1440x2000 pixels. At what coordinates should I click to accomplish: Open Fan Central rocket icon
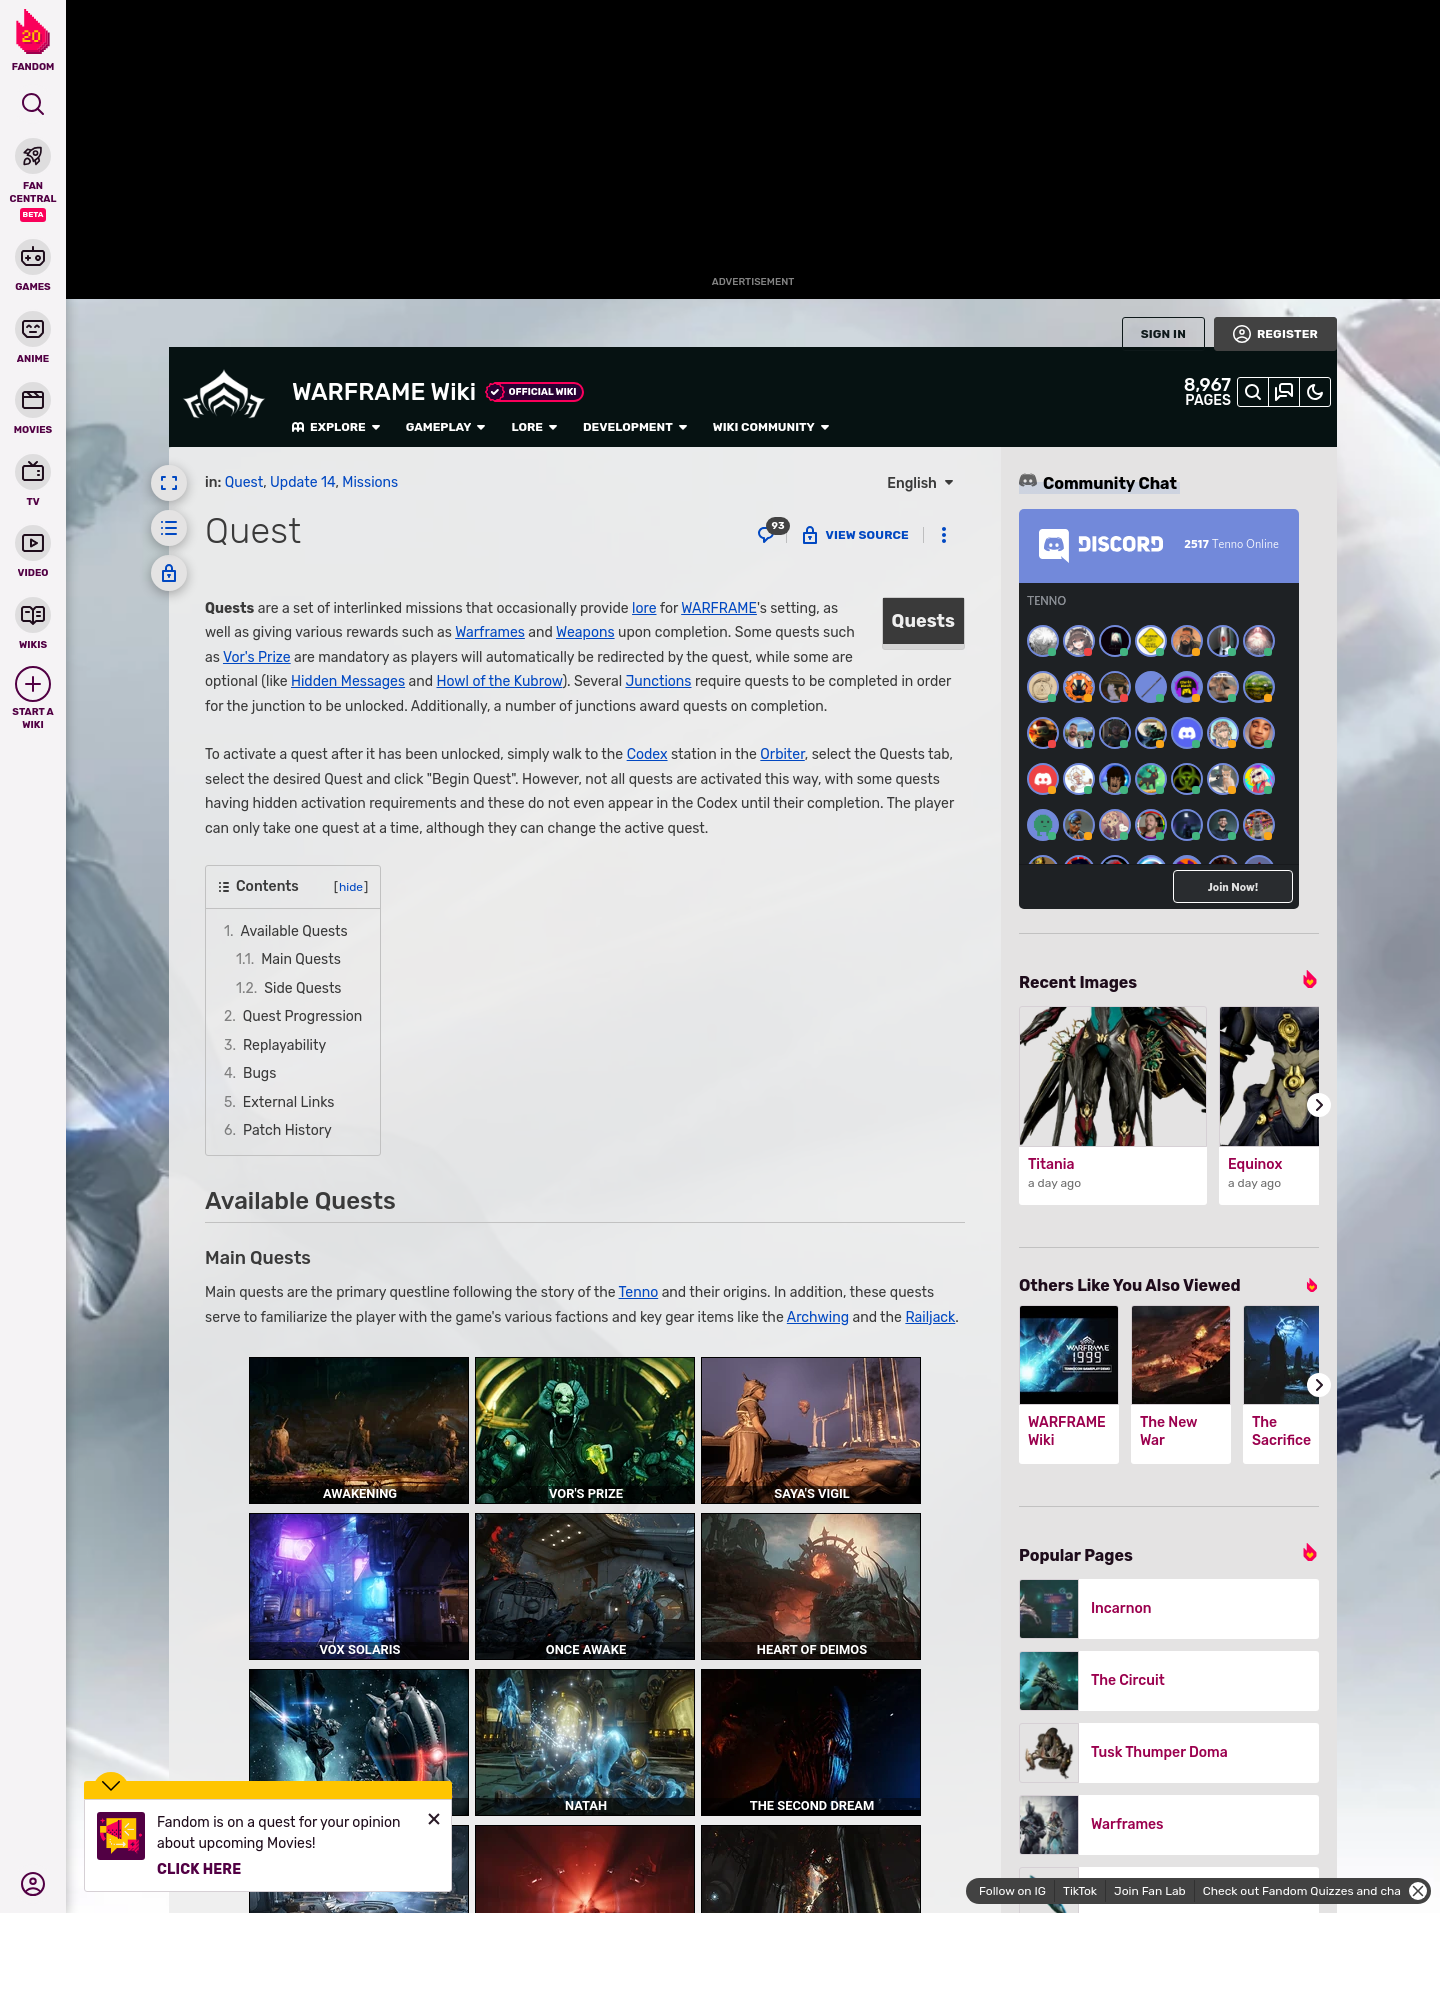33,157
